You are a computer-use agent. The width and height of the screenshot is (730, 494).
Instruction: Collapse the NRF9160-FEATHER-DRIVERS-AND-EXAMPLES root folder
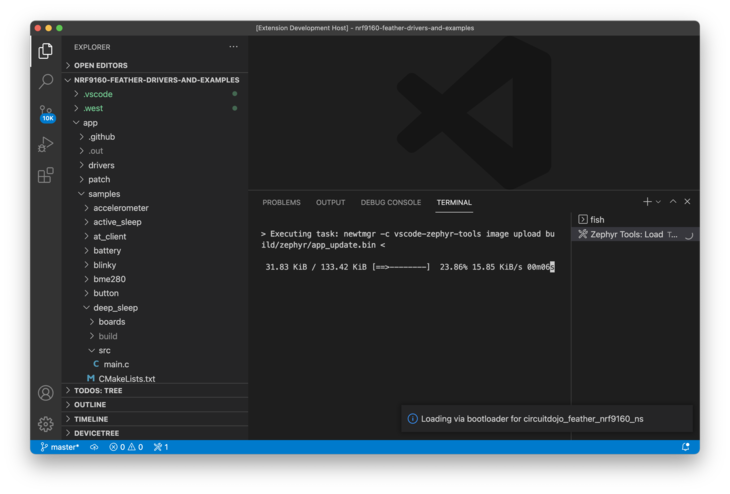pyautogui.click(x=155, y=80)
